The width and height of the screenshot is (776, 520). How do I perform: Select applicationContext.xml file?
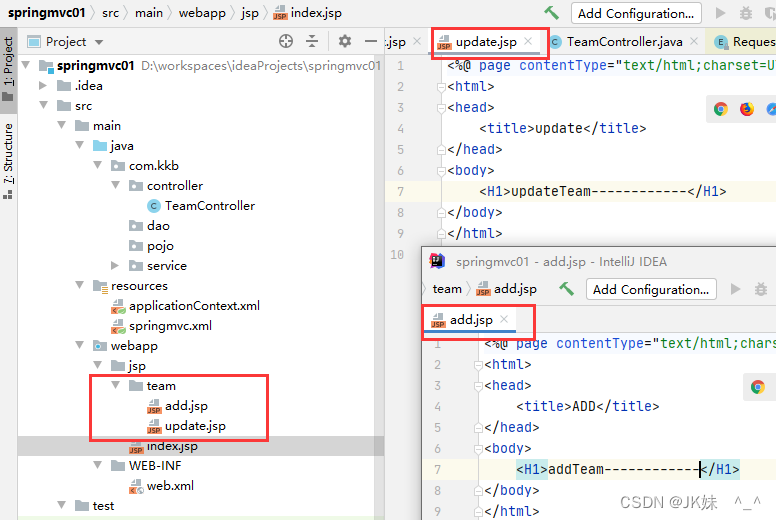pyautogui.click(x=186, y=306)
